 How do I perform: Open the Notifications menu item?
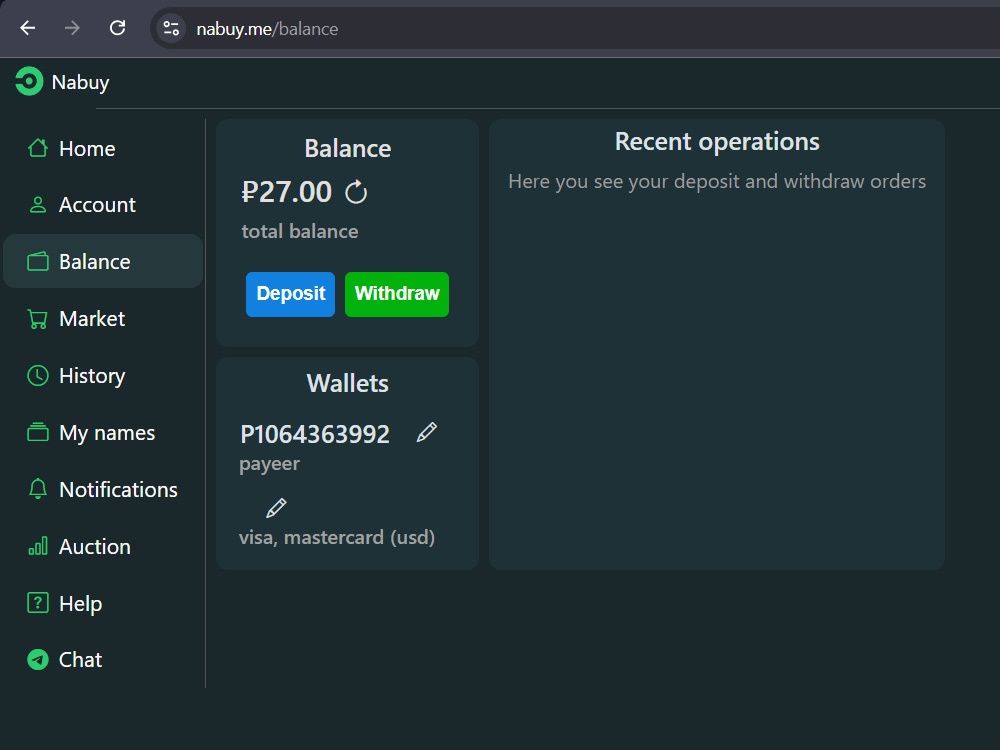[103, 489]
